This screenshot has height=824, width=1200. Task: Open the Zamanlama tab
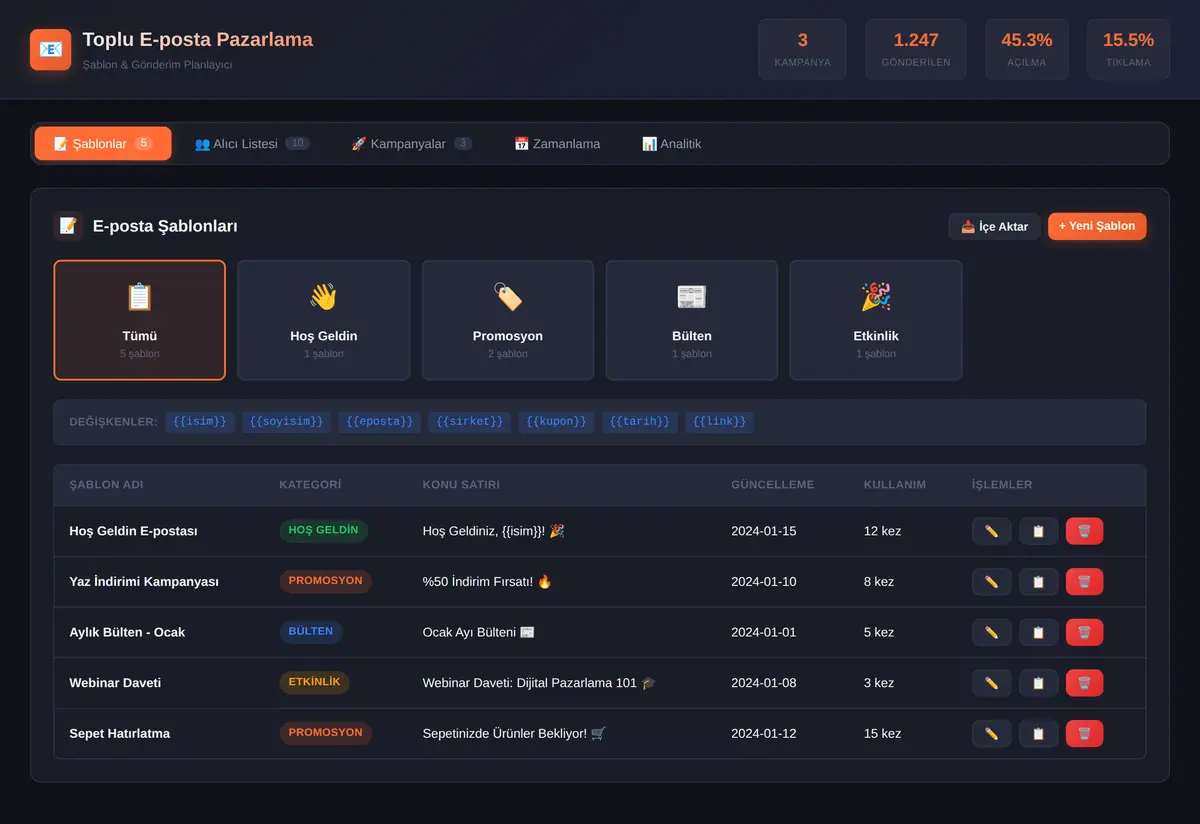click(x=557, y=144)
